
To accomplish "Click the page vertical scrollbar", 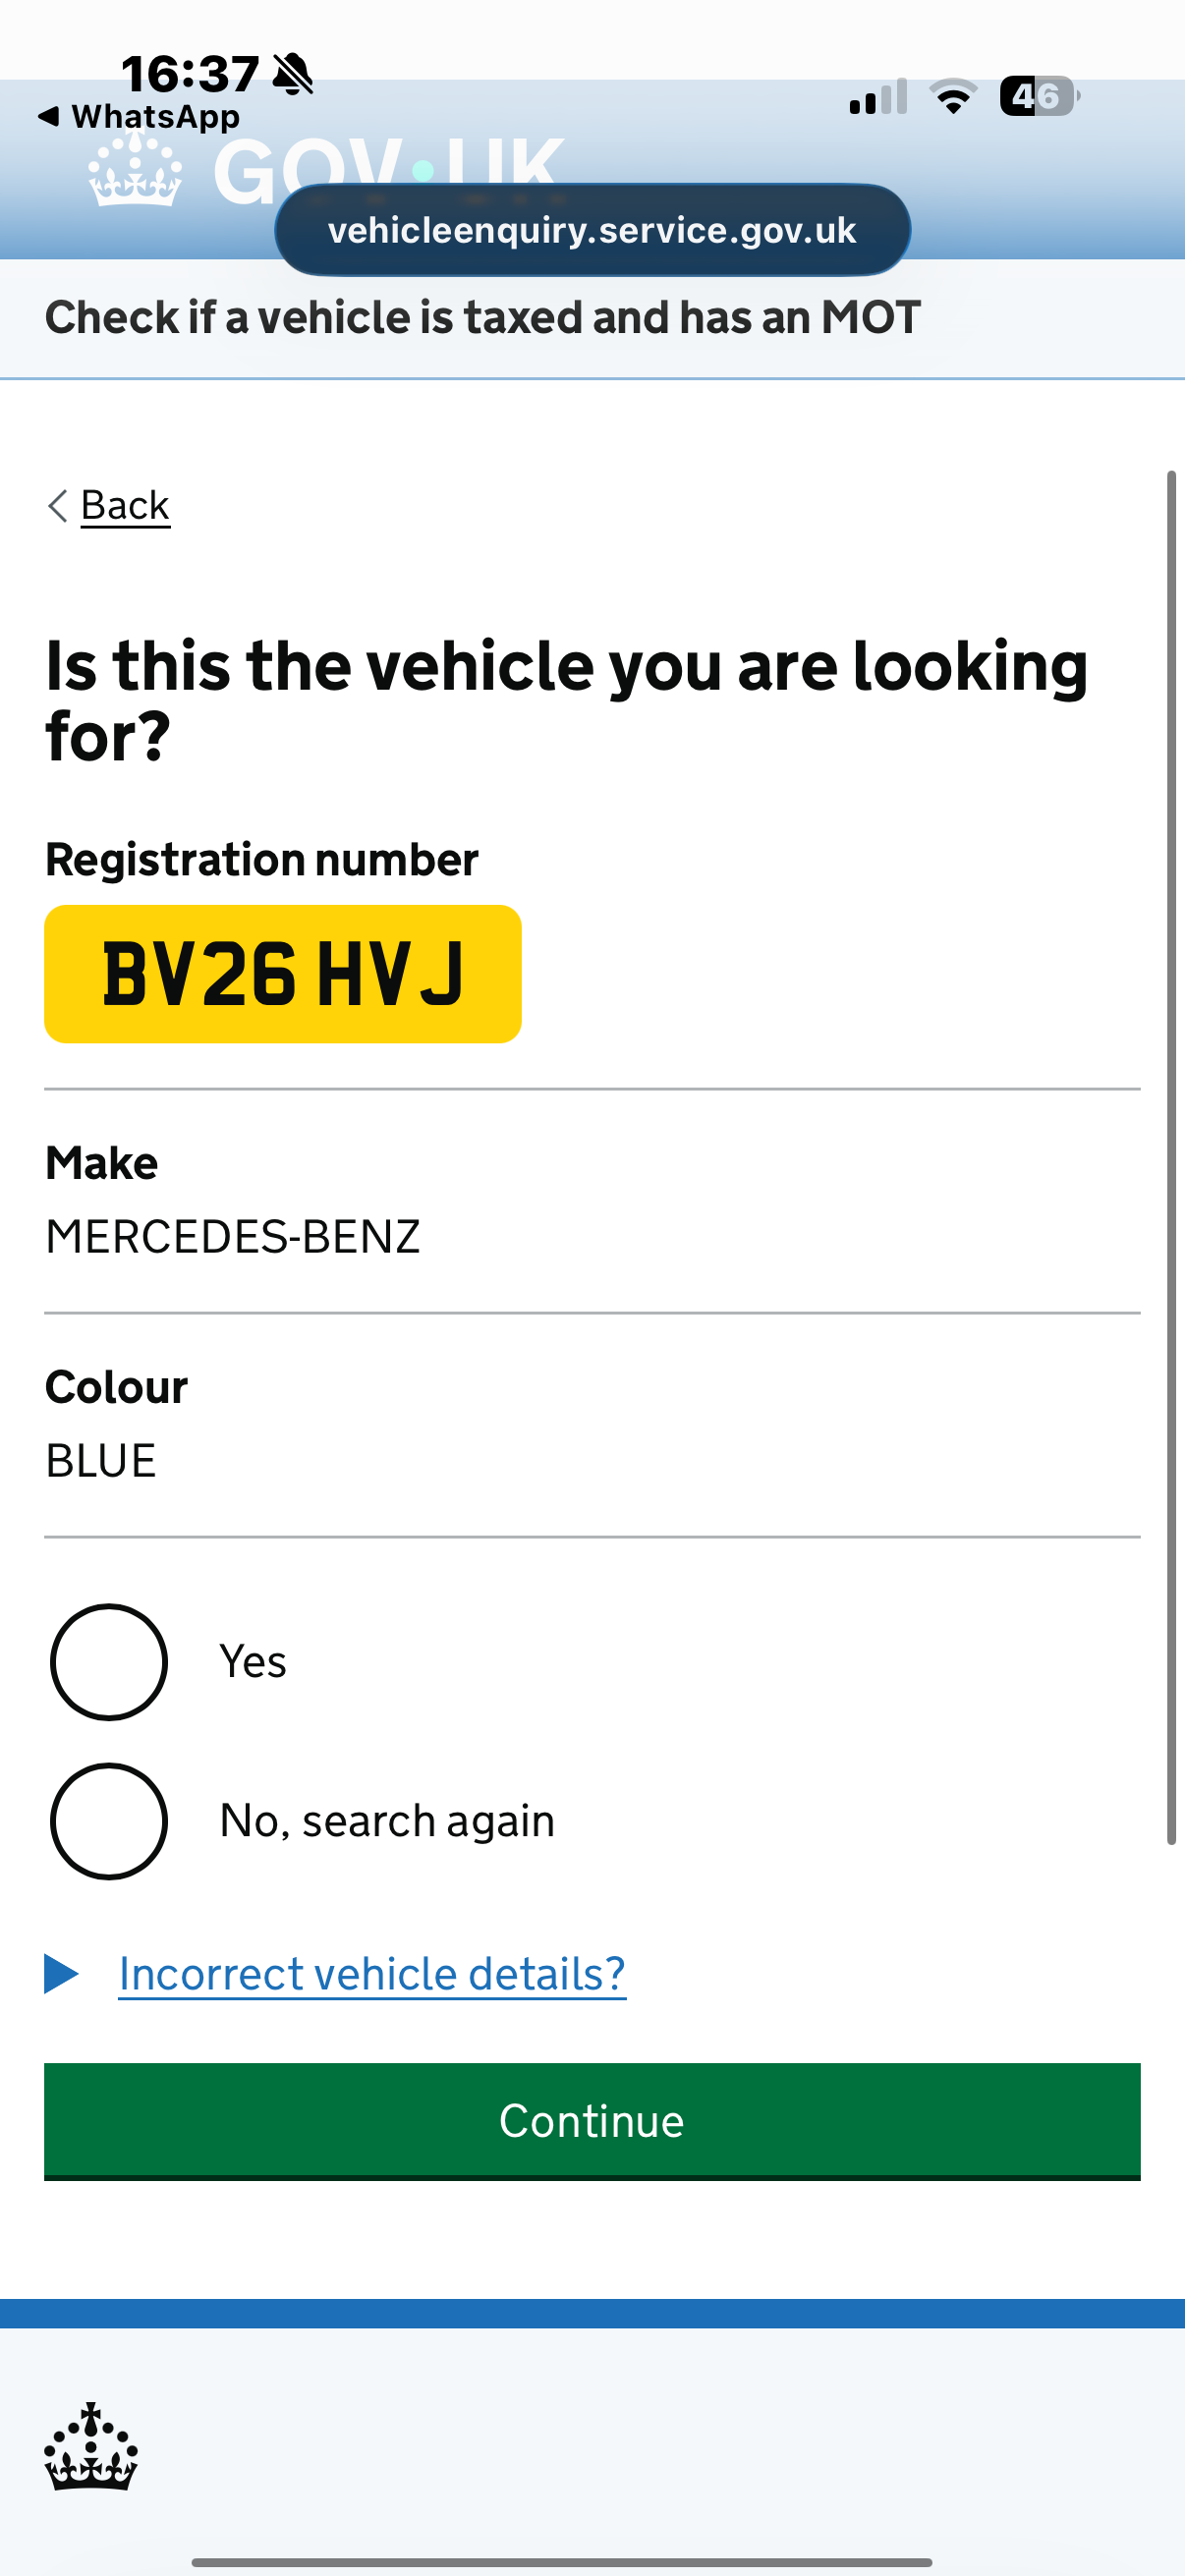I will click(1172, 1157).
